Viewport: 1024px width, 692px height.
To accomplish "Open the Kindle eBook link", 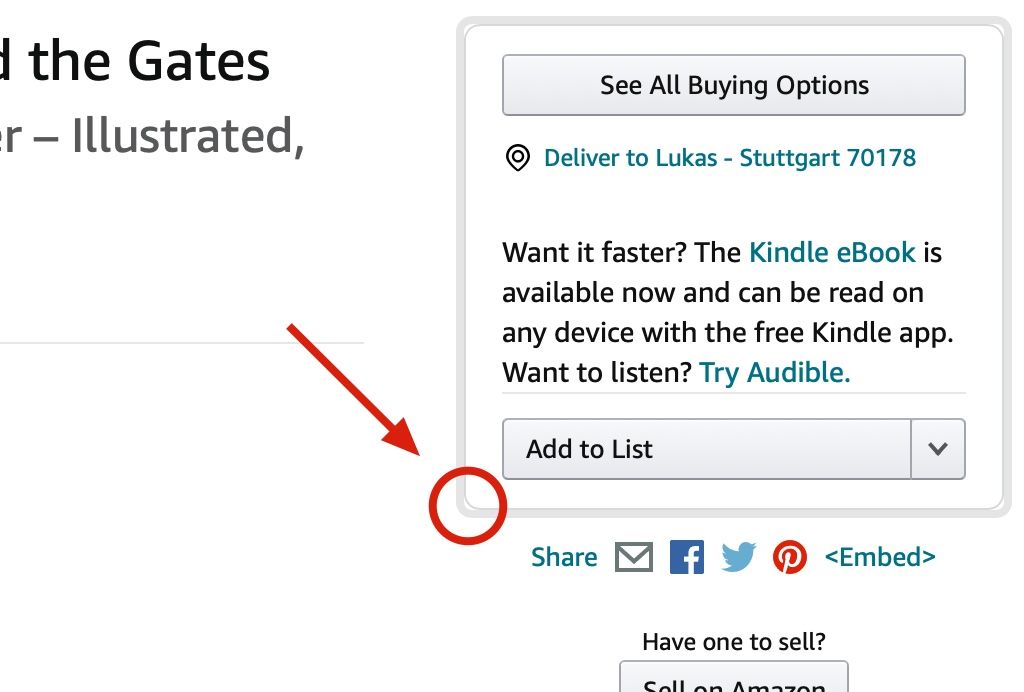I will tap(831, 252).
